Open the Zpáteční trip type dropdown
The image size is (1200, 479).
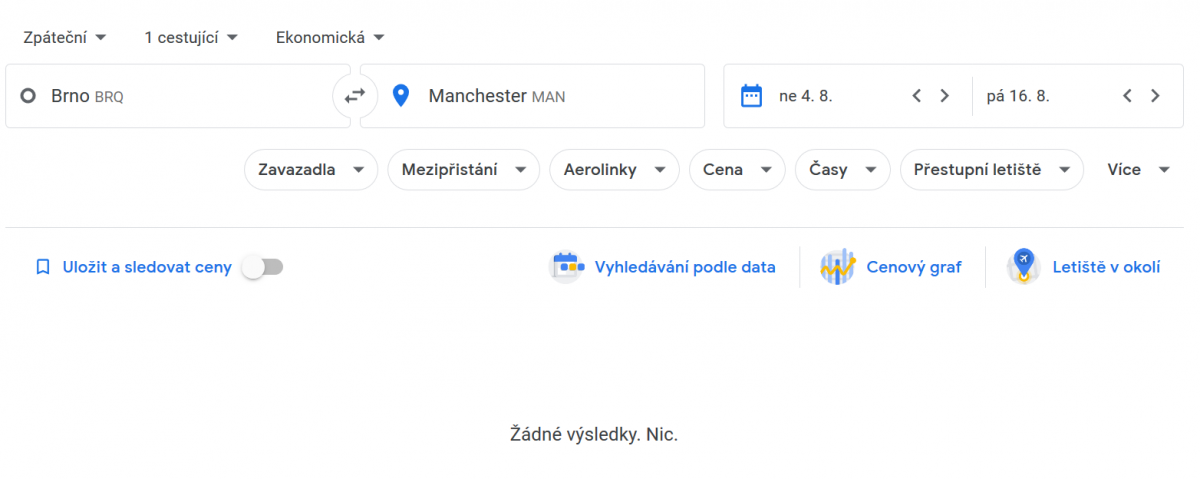65,38
